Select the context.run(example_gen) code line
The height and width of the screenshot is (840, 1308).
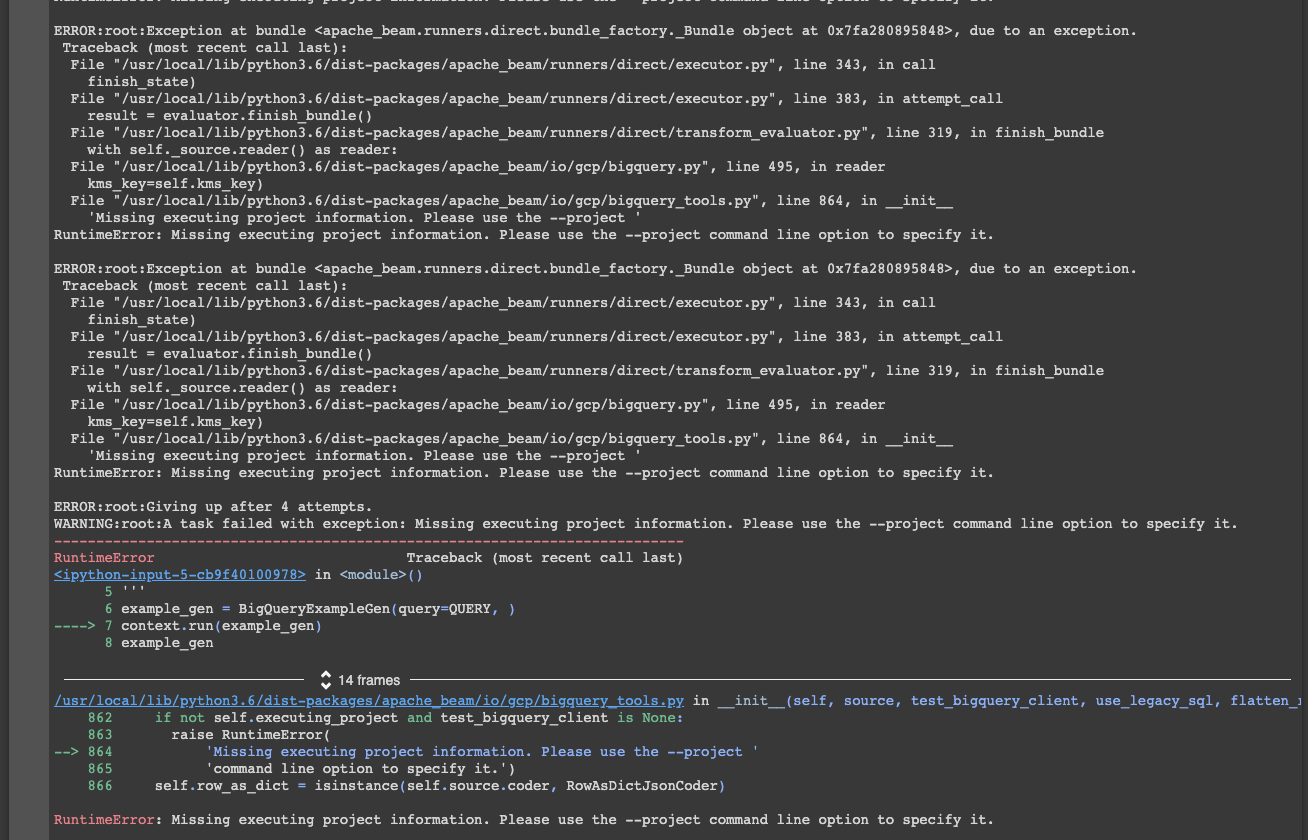[x=222, y=625]
